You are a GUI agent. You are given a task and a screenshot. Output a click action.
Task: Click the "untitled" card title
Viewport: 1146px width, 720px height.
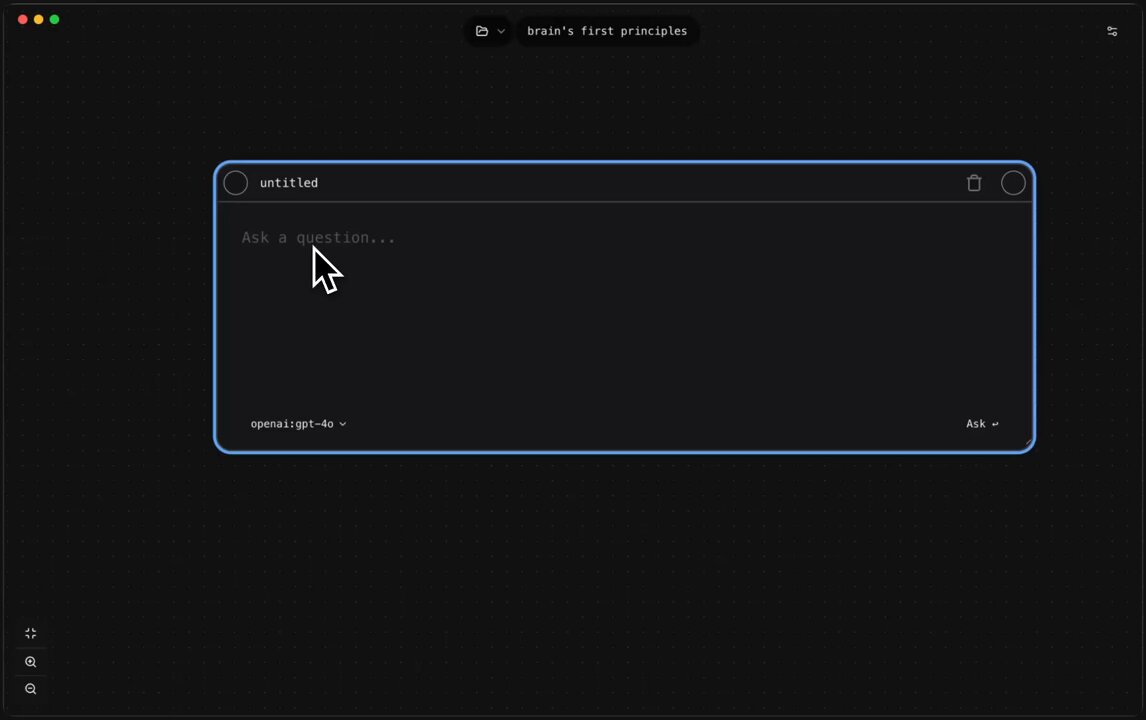pos(289,183)
